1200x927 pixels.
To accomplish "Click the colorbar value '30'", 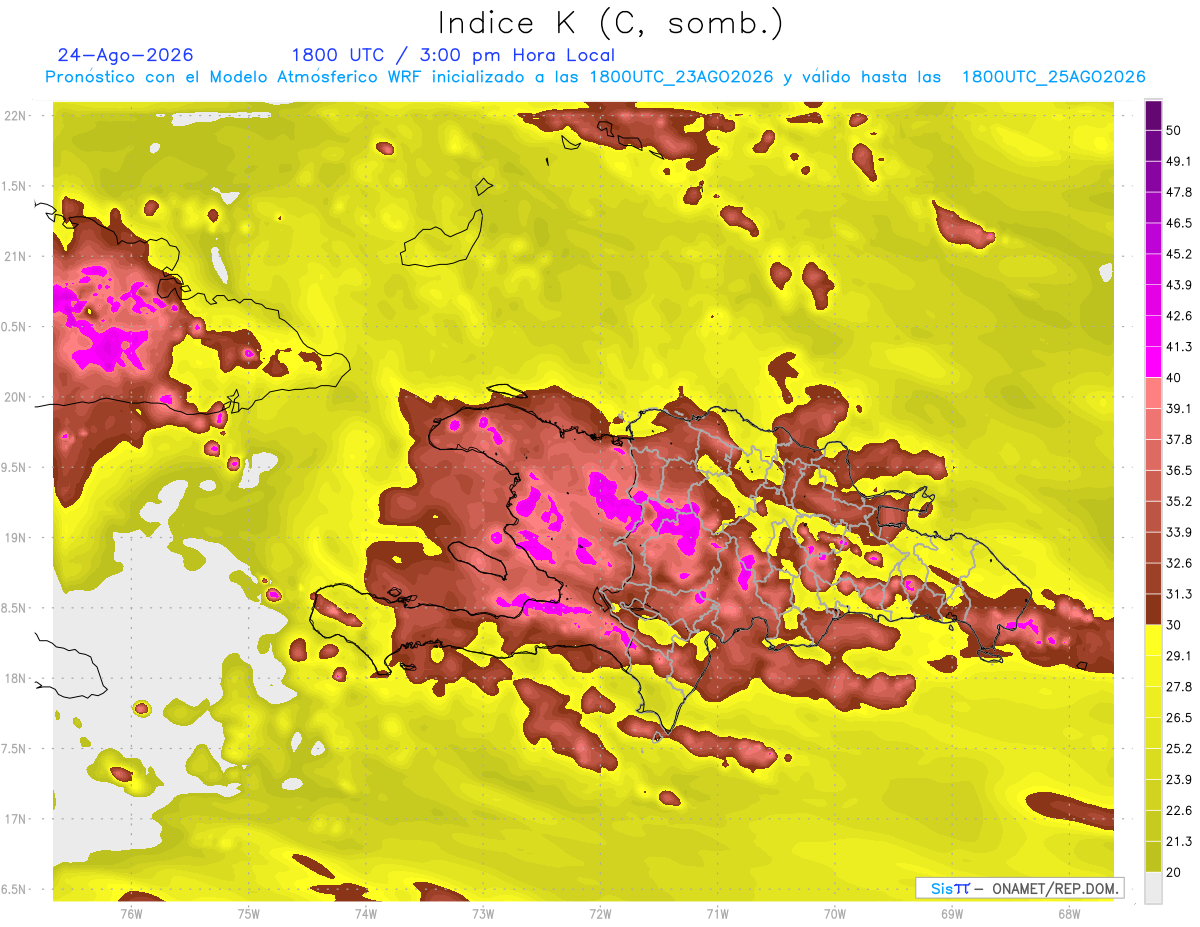I will [x=1173, y=625].
